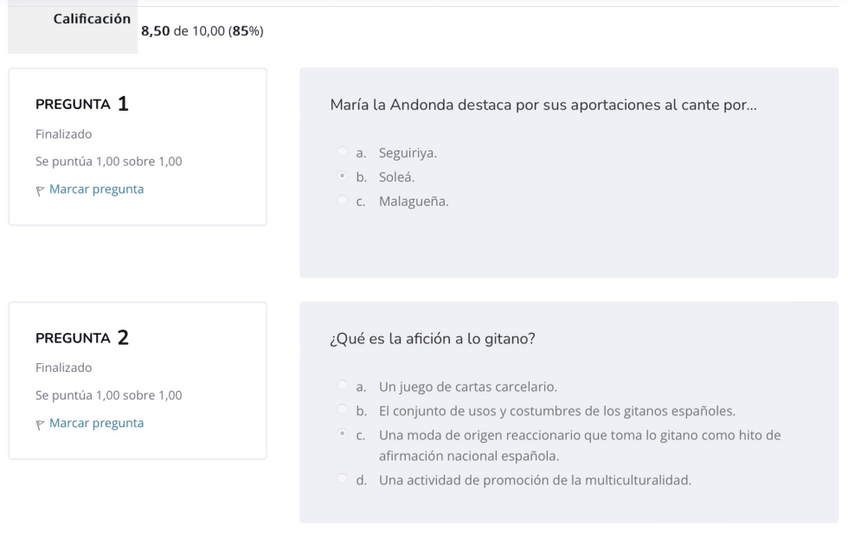This screenshot has height=537, width=848.
Task: Click Finalizado status under Pregunta 1
Action: tap(63, 134)
